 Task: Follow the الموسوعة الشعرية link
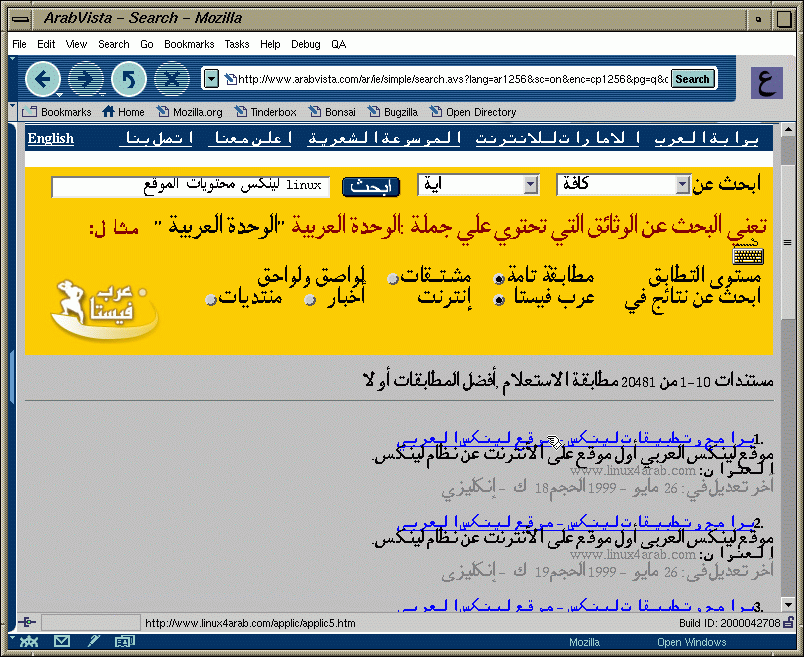pos(384,138)
